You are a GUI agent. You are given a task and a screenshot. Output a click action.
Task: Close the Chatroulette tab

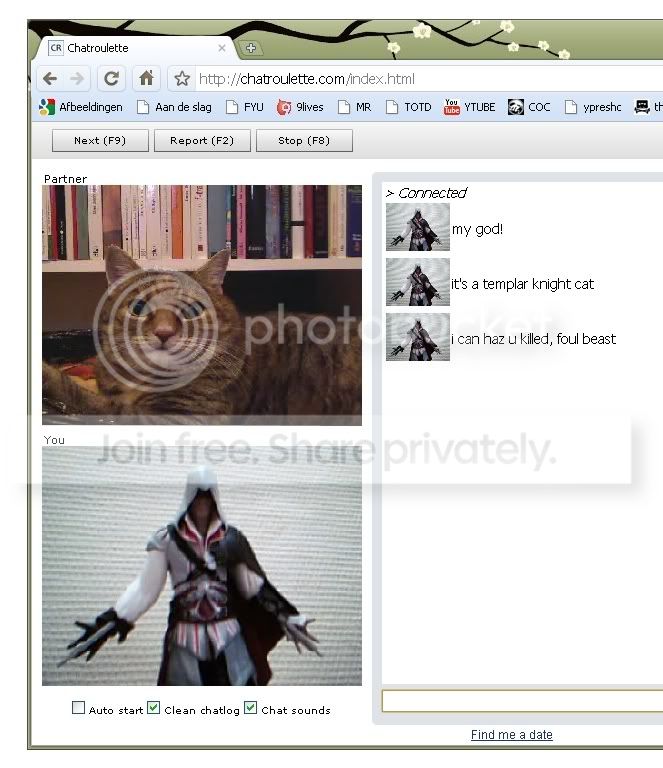click(x=222, y=48)
